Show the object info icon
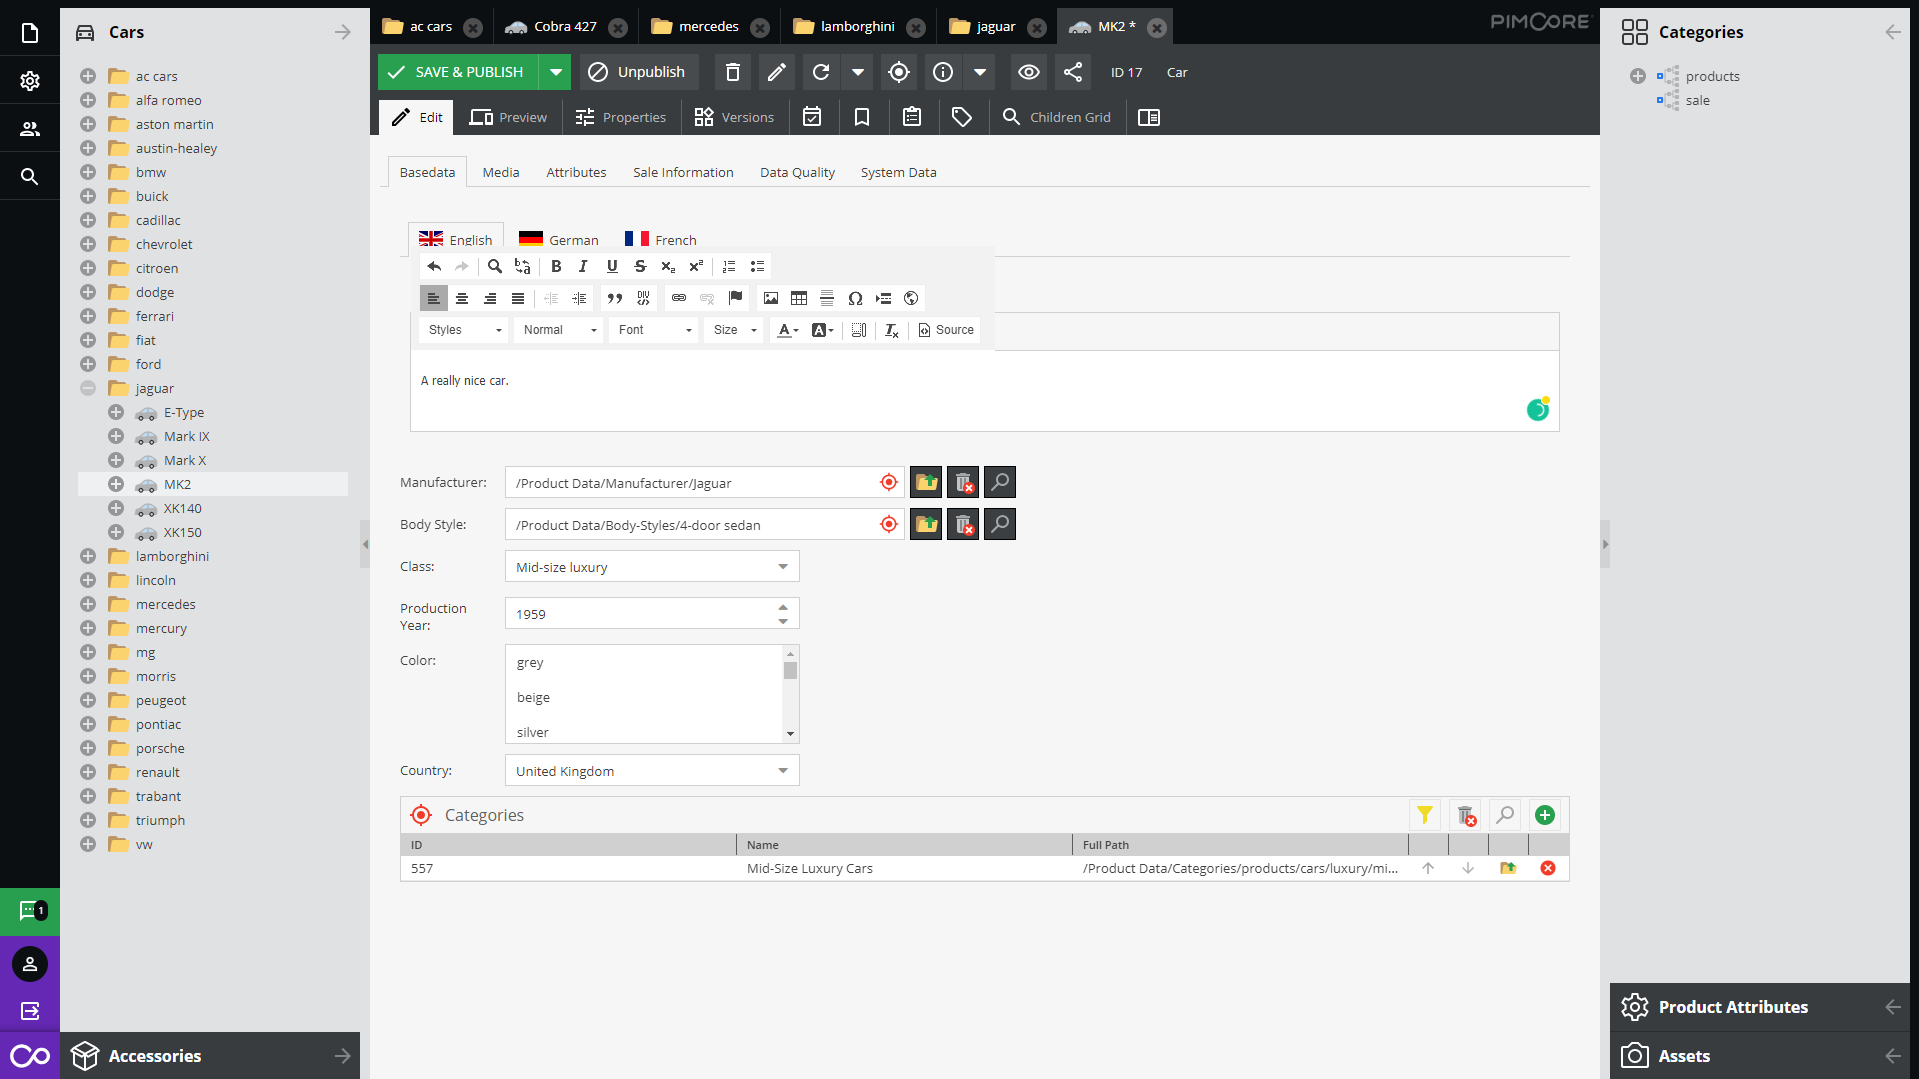This screenshot has width=1919, height=1079. pyautogui.click(x=943, y=72)
